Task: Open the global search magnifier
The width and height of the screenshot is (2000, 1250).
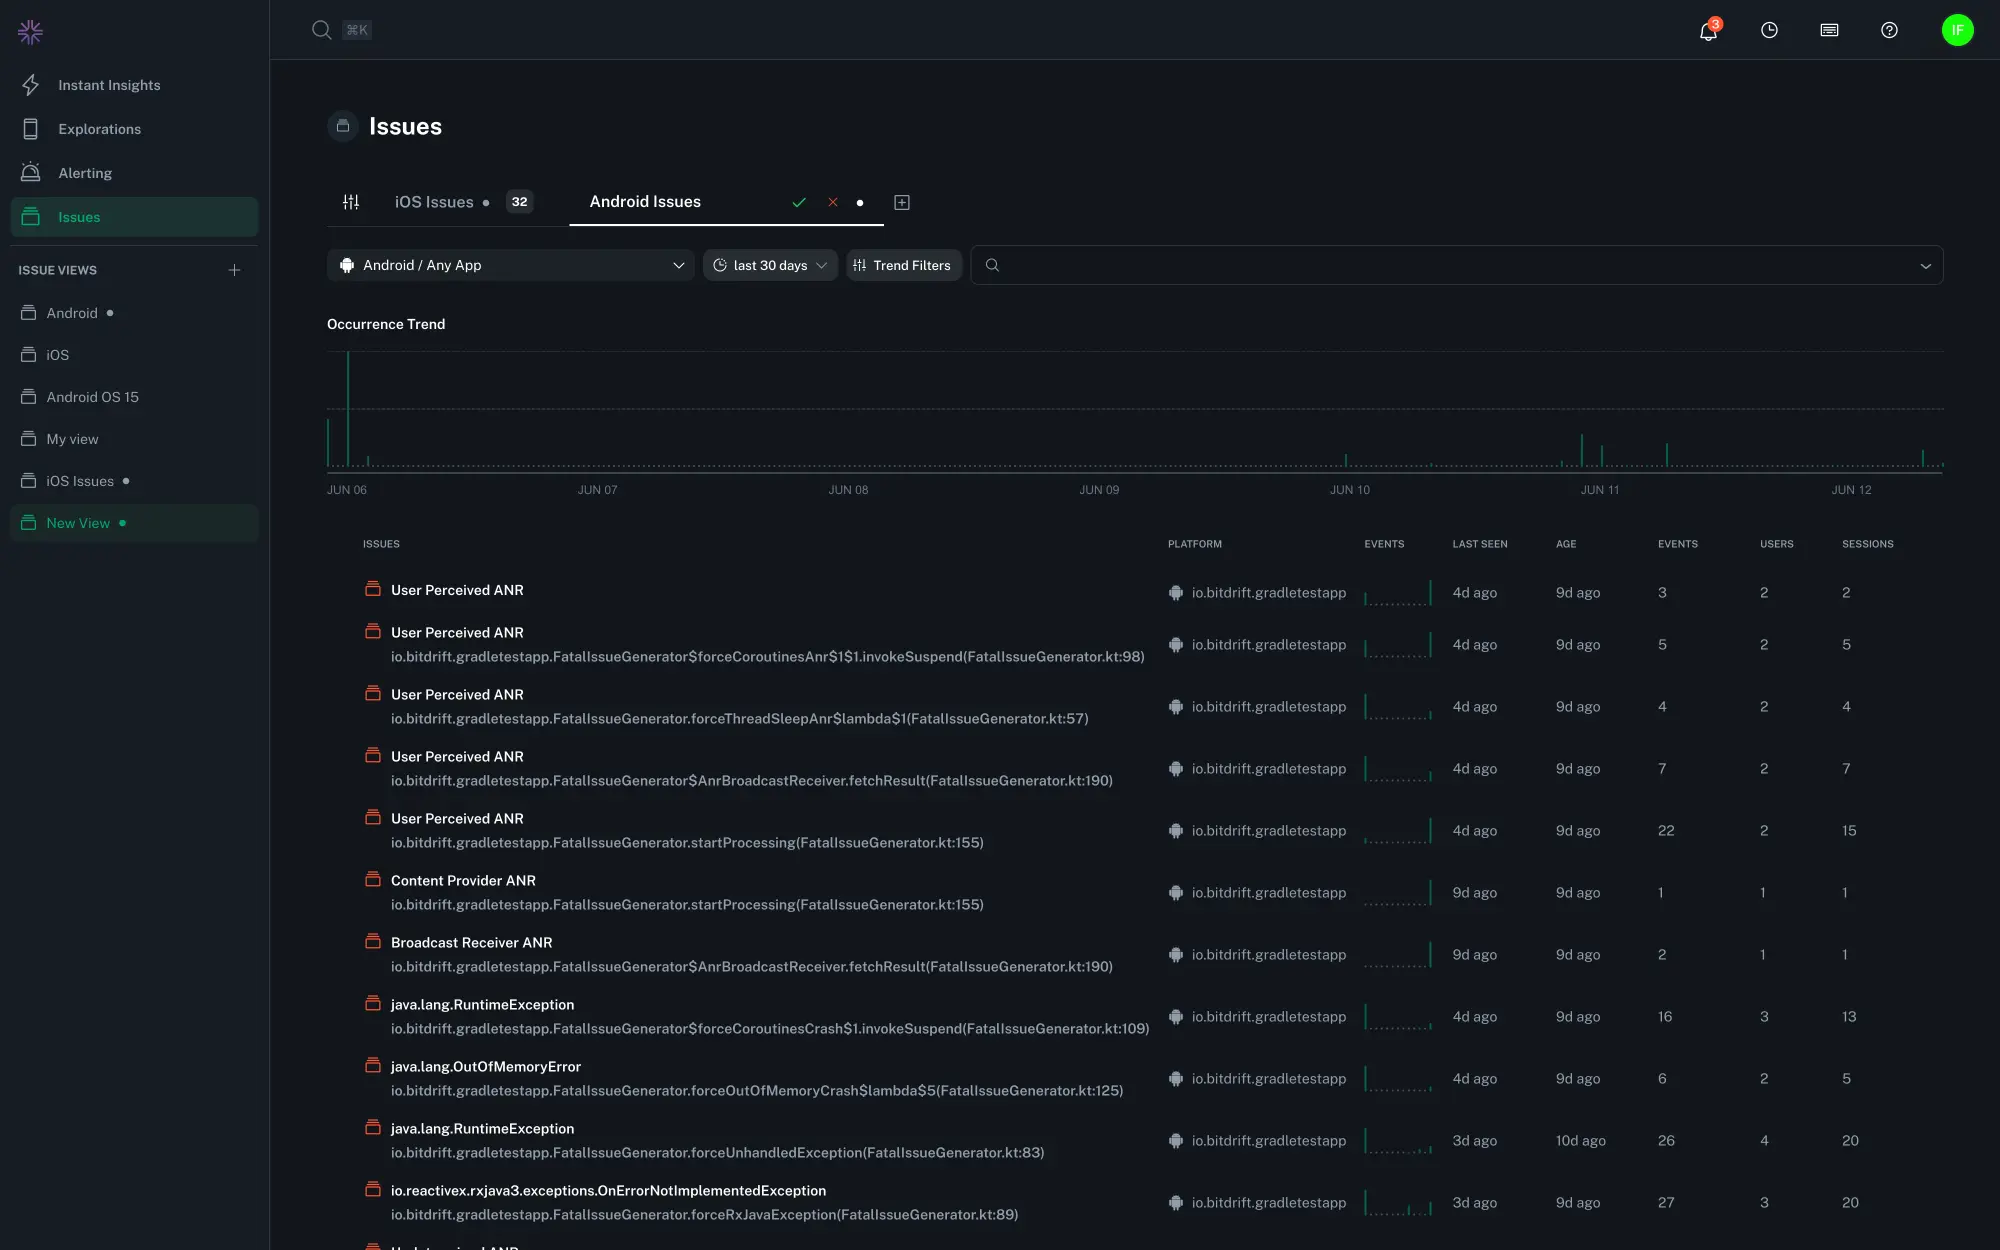Action: (x=321, y=30)
